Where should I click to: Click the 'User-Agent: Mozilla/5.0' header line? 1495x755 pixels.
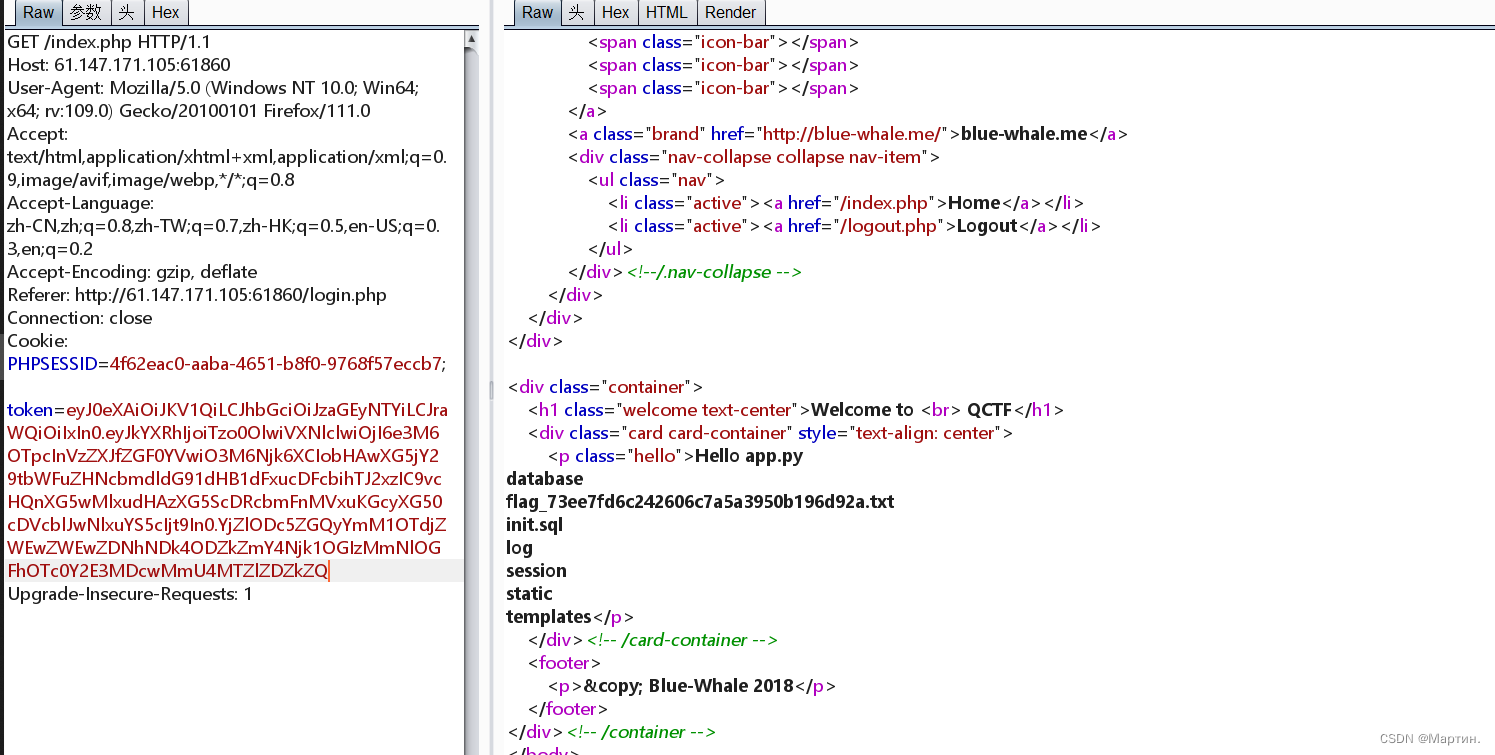(213, 99)
